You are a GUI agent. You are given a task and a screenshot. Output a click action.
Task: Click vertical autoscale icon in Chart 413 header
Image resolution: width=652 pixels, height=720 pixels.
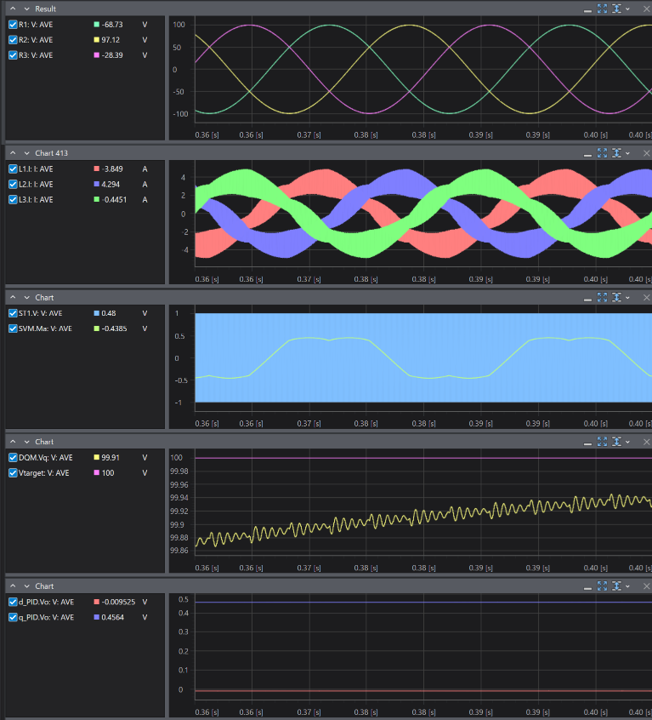click(x=617, y=153)
